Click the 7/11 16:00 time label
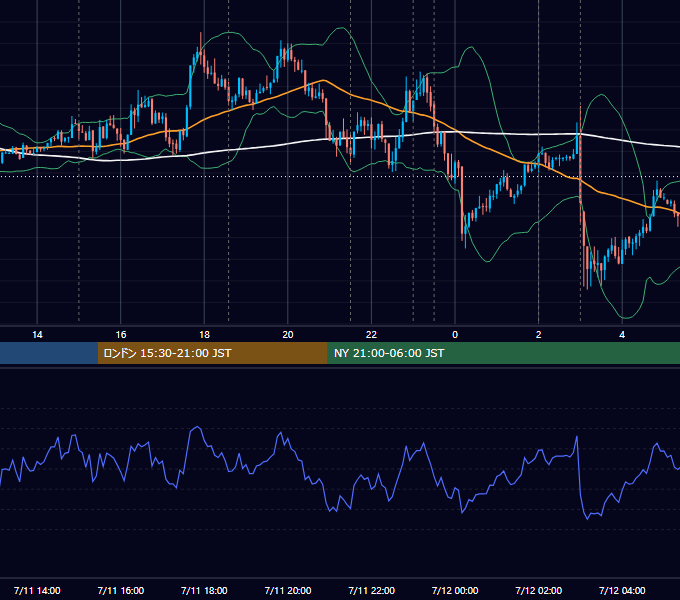 pos(121,590)
